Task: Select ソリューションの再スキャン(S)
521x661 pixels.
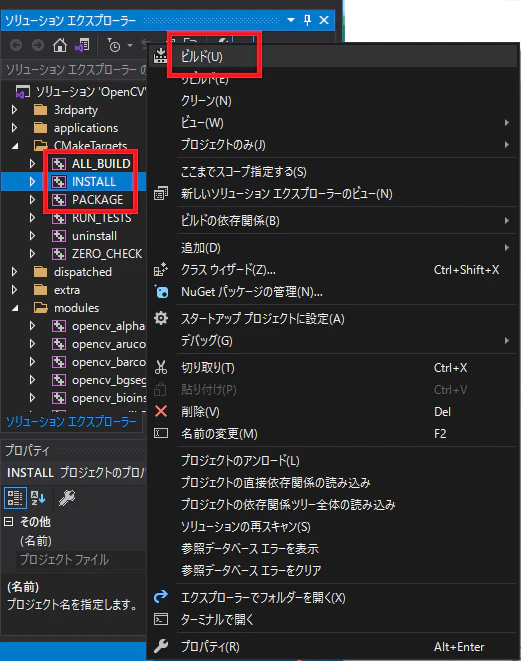Action: pos(333,527)
